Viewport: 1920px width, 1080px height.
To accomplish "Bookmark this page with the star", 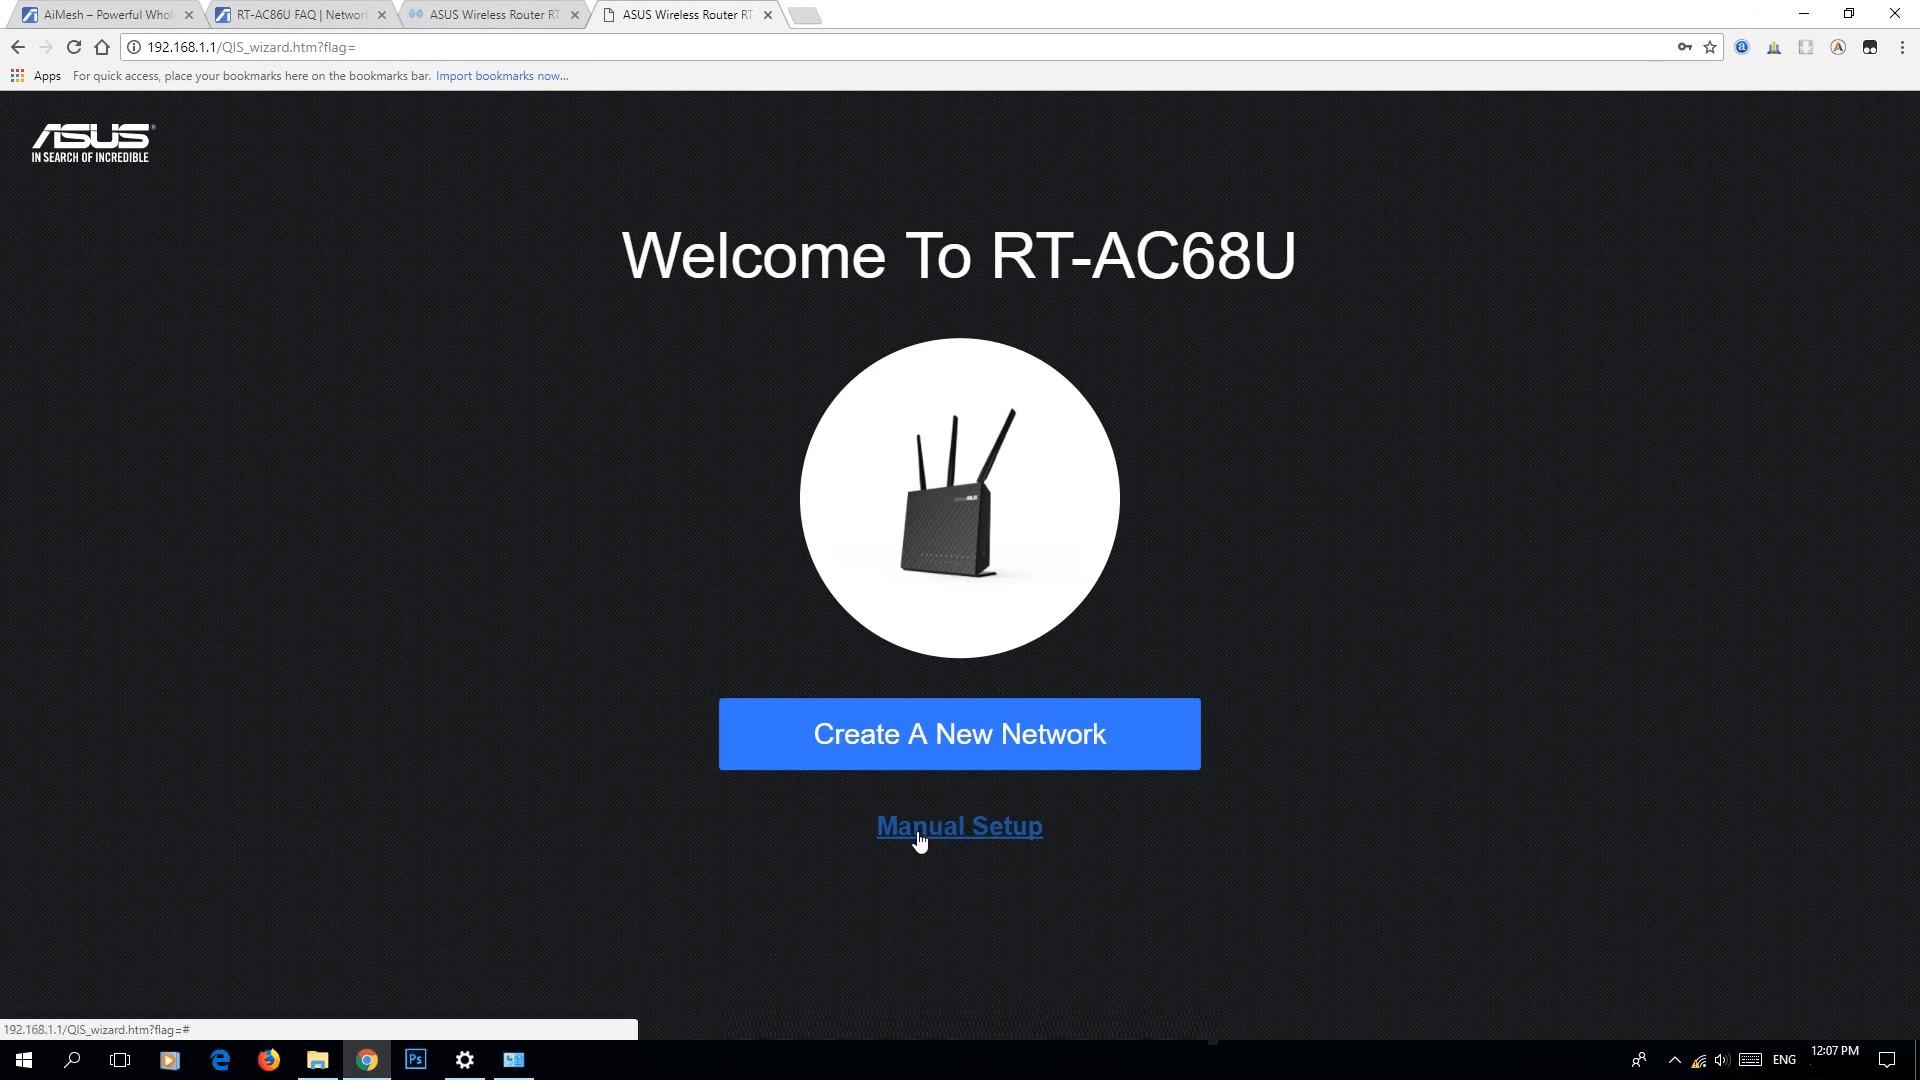I will click(1710, 47).
